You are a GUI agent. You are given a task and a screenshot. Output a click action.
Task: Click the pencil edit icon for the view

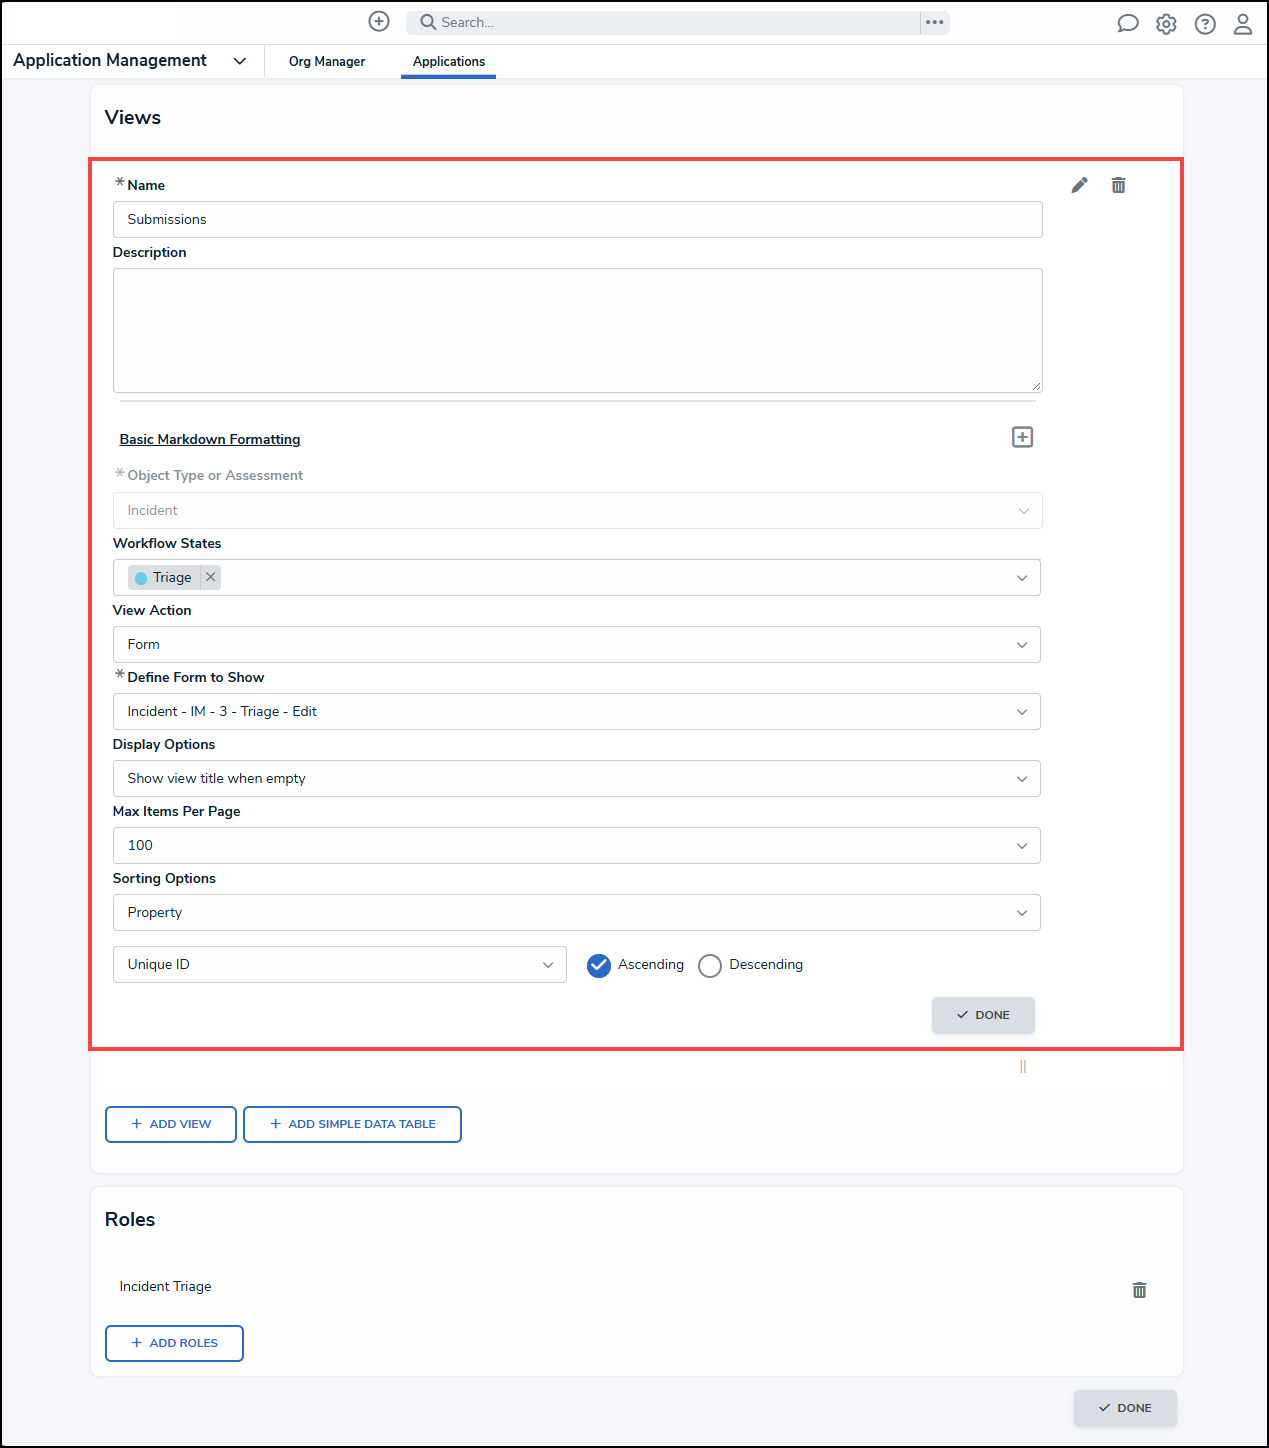pyautogui.click(x=1080, y=185)
